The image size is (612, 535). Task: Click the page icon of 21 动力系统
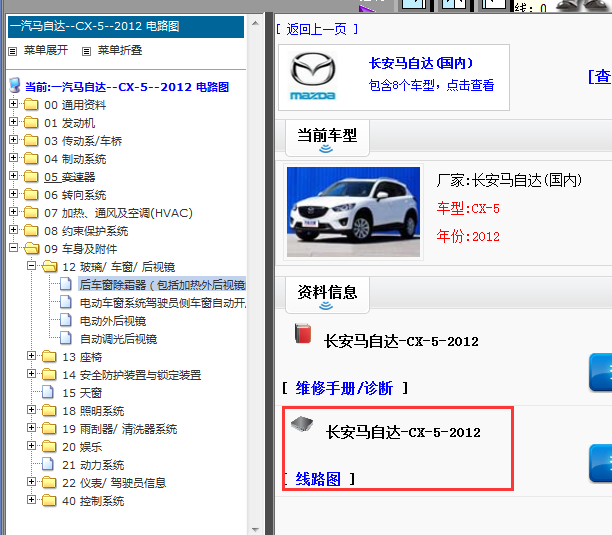[48, 464]
